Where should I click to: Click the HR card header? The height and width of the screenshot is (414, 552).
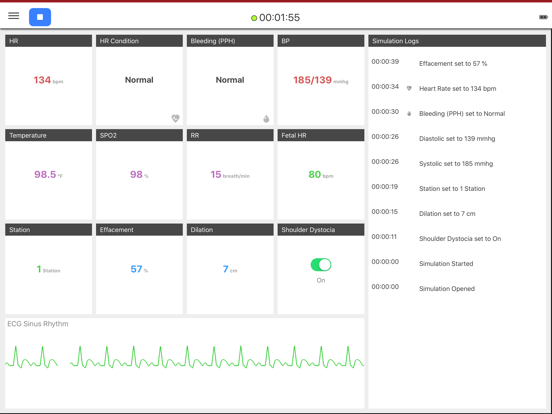coord(48,41)
